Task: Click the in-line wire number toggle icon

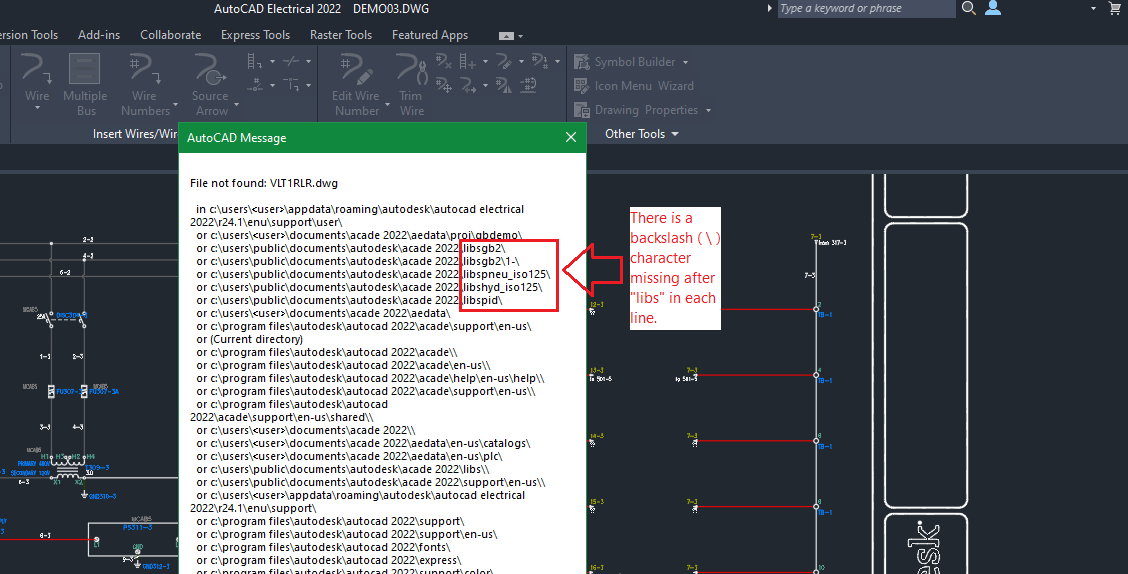Action: coord(529,86)
